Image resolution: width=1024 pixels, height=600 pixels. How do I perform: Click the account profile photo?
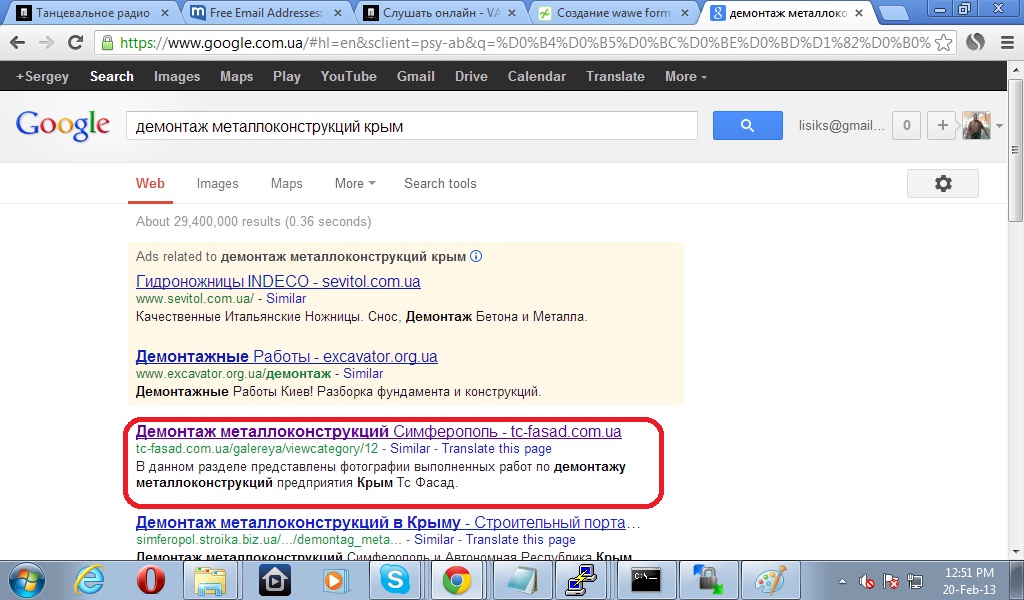976,125
